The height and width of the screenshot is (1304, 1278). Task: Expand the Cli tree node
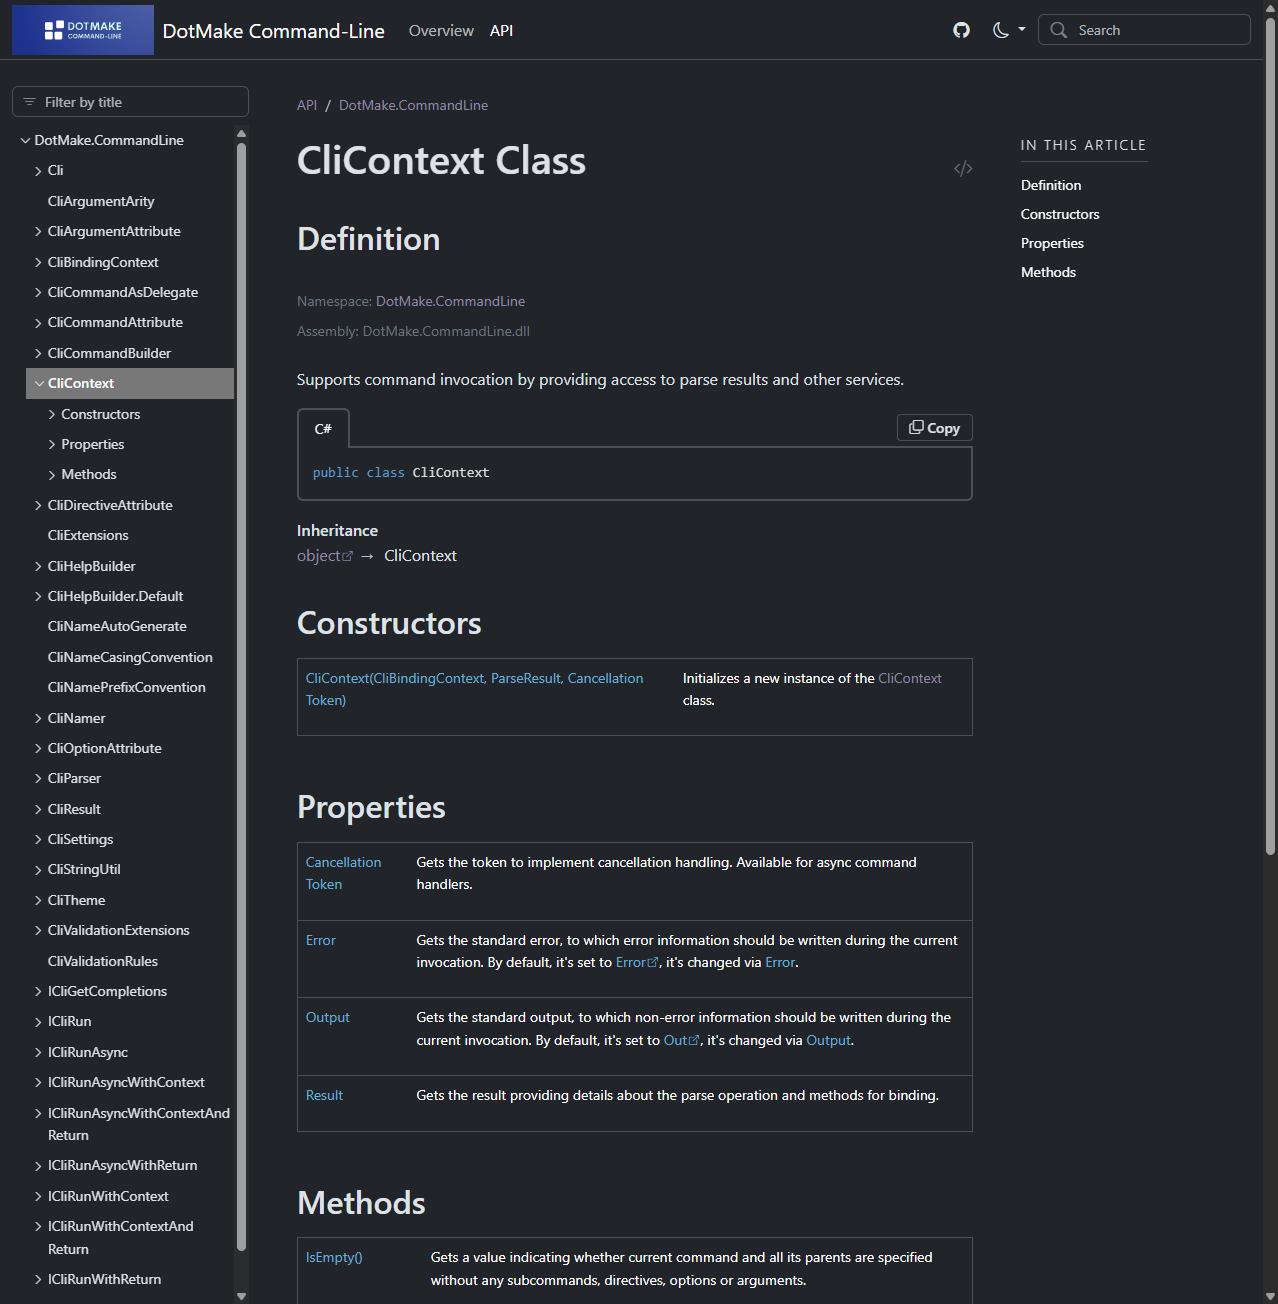point(38,171)
